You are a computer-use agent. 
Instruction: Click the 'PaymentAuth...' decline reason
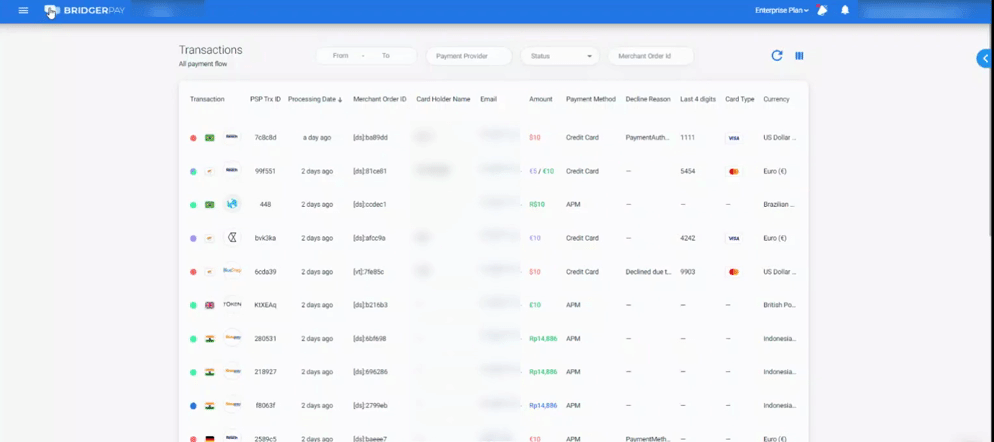pos(647,138)
